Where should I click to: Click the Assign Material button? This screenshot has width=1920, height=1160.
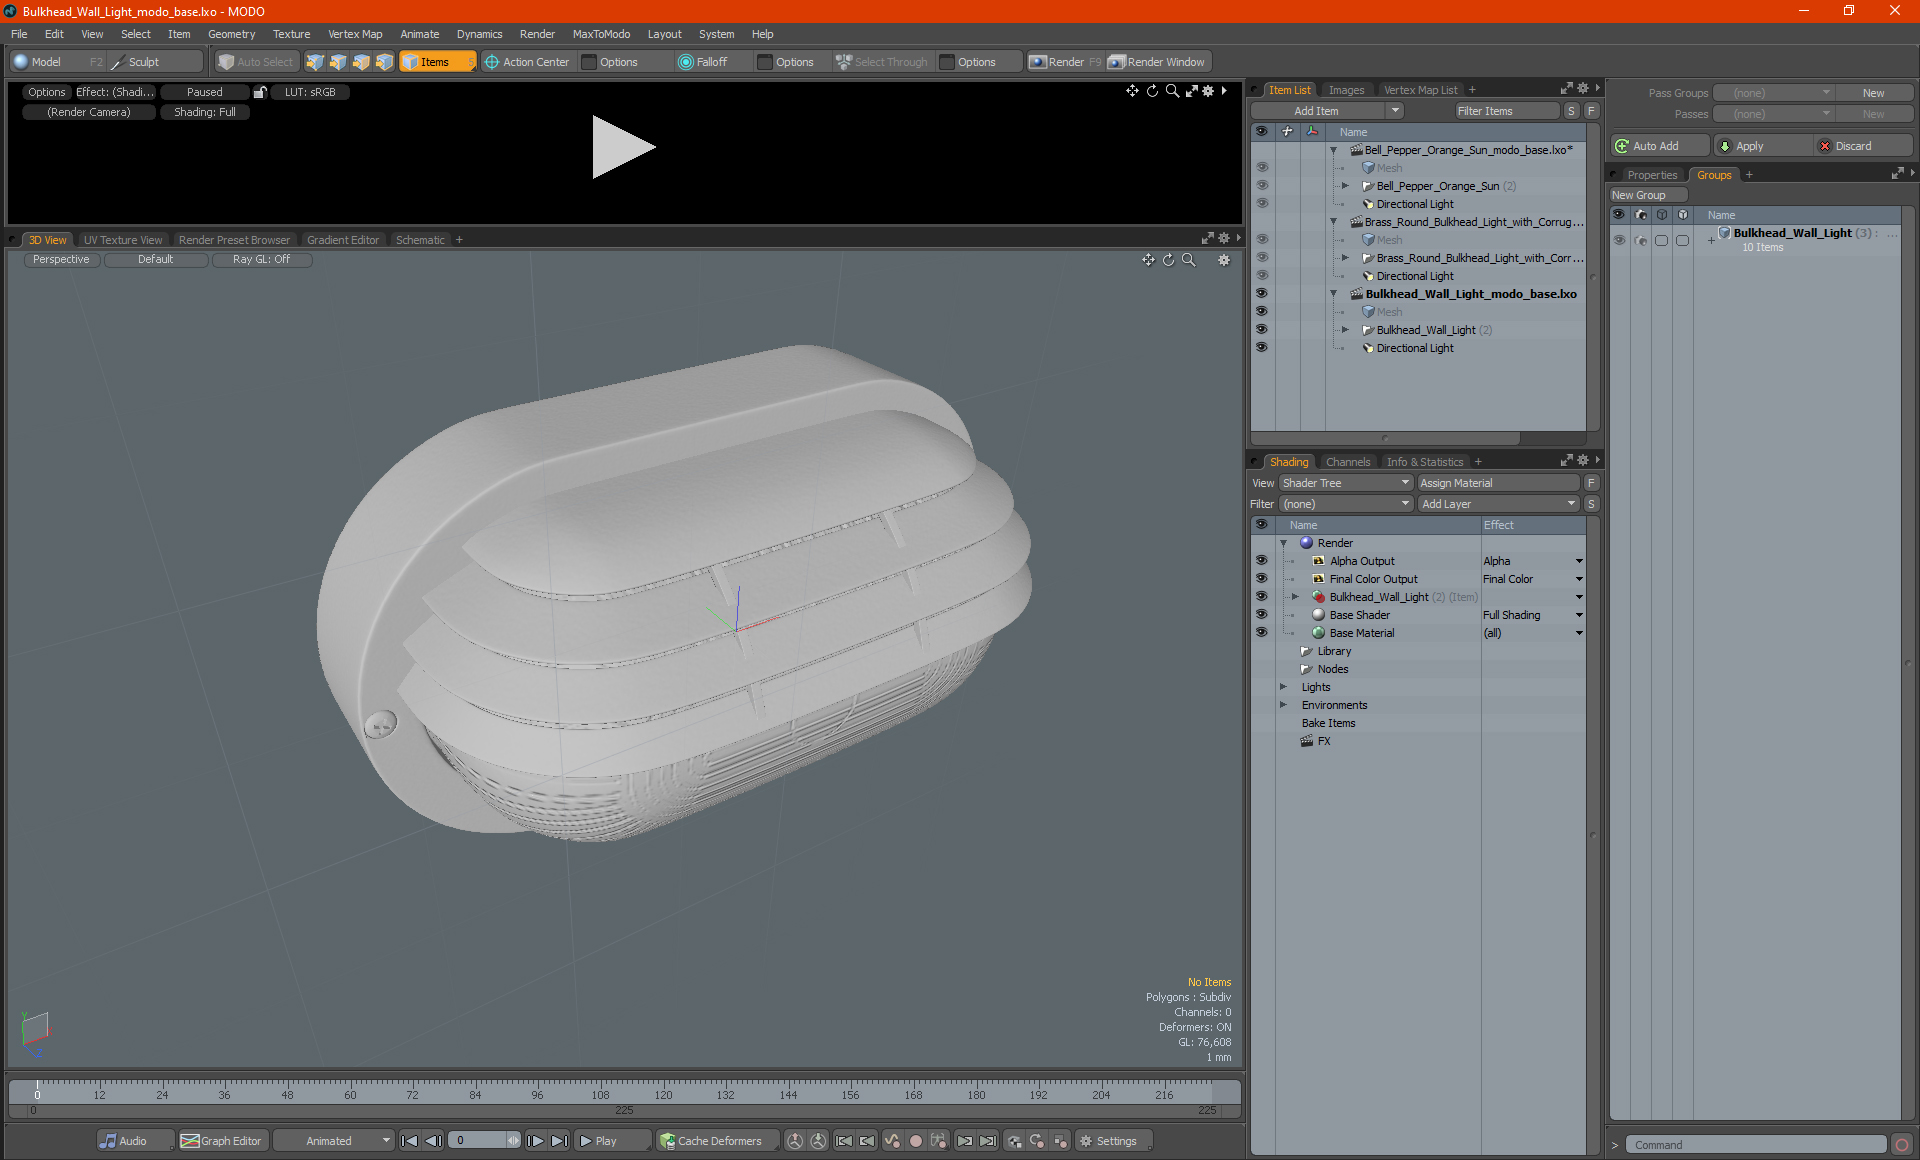point(1498,483)
